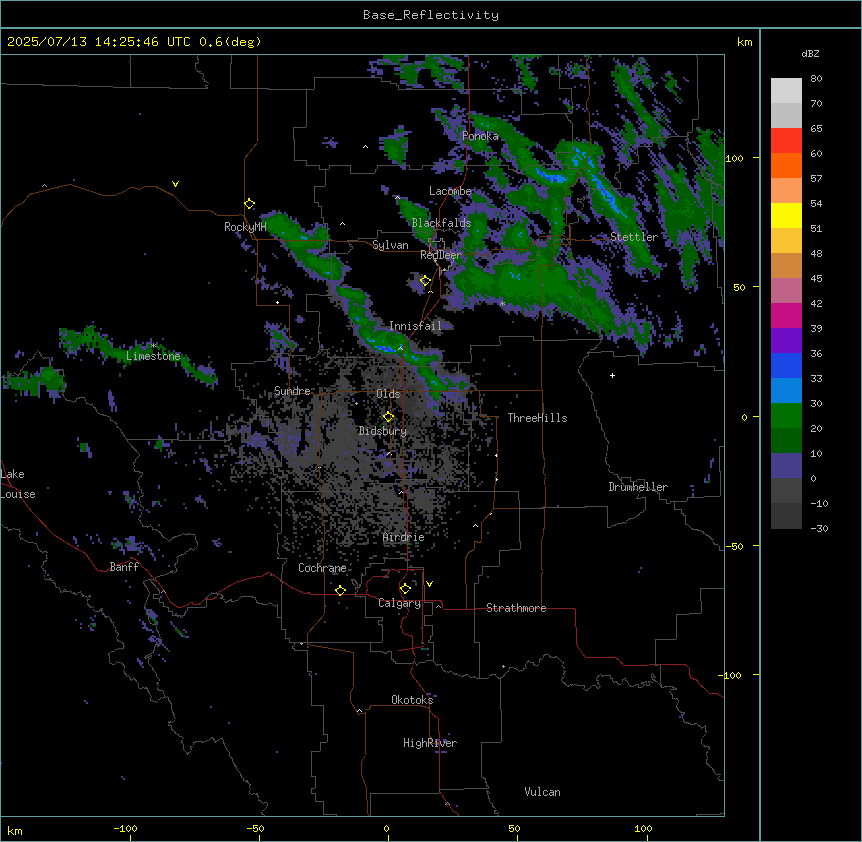
Task: Click the Vulcan label
Action: pyautogui.click(x=543, y=792)
